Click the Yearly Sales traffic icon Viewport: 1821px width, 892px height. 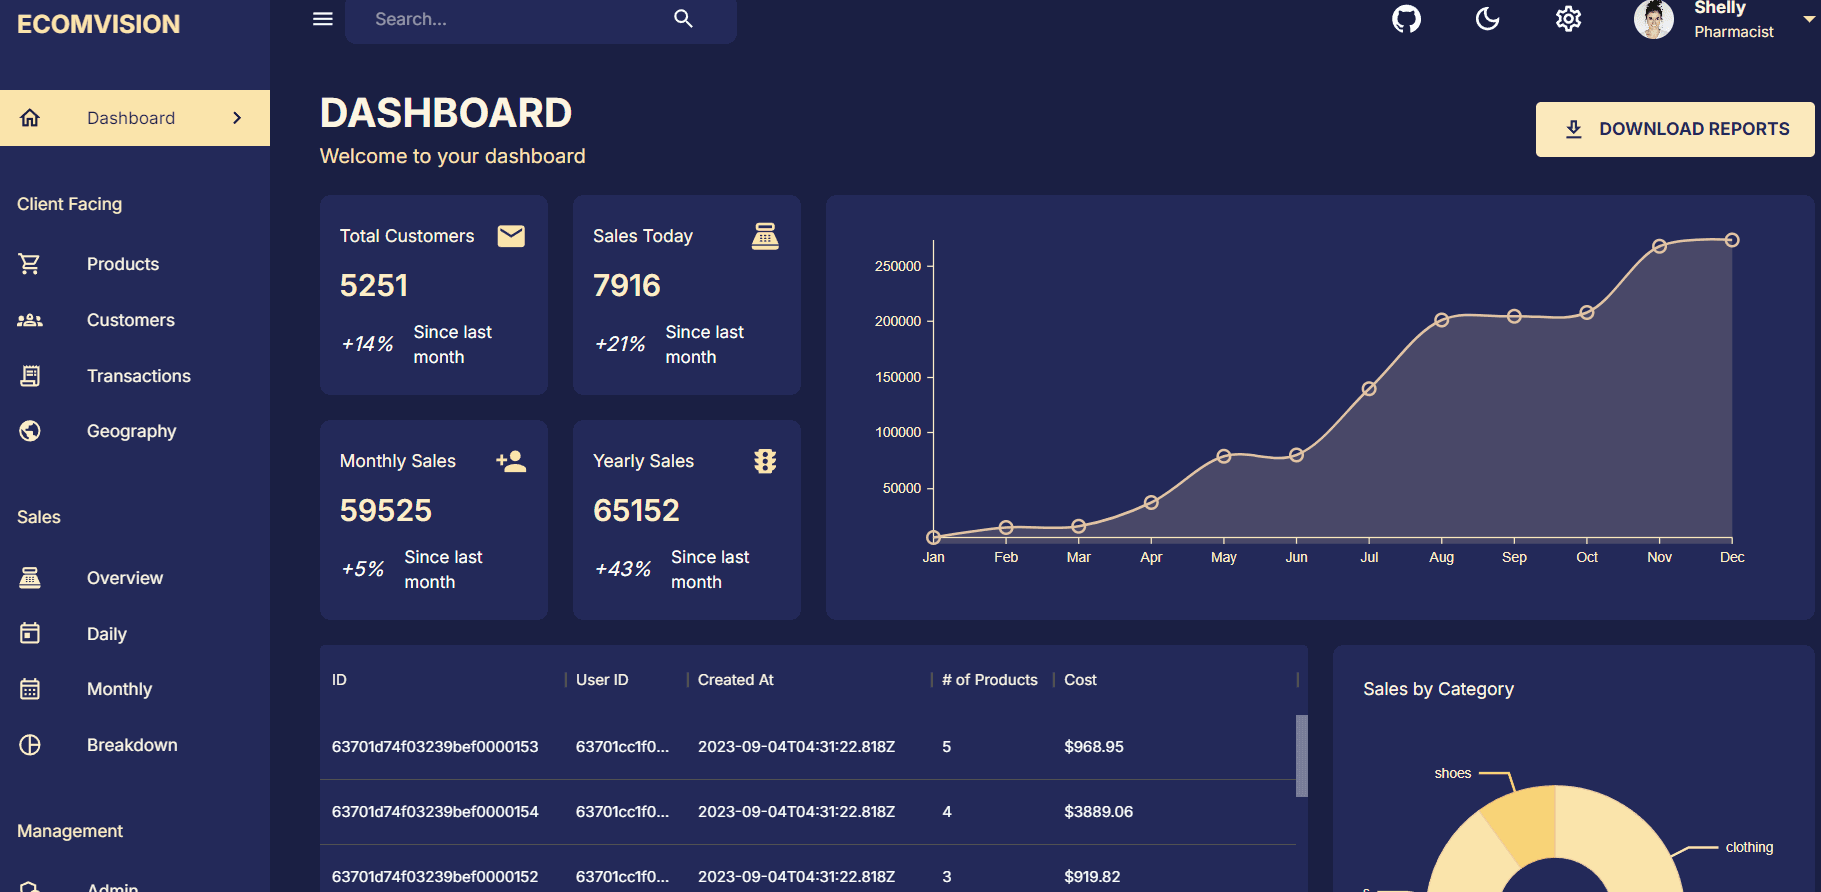pos(765,461)
